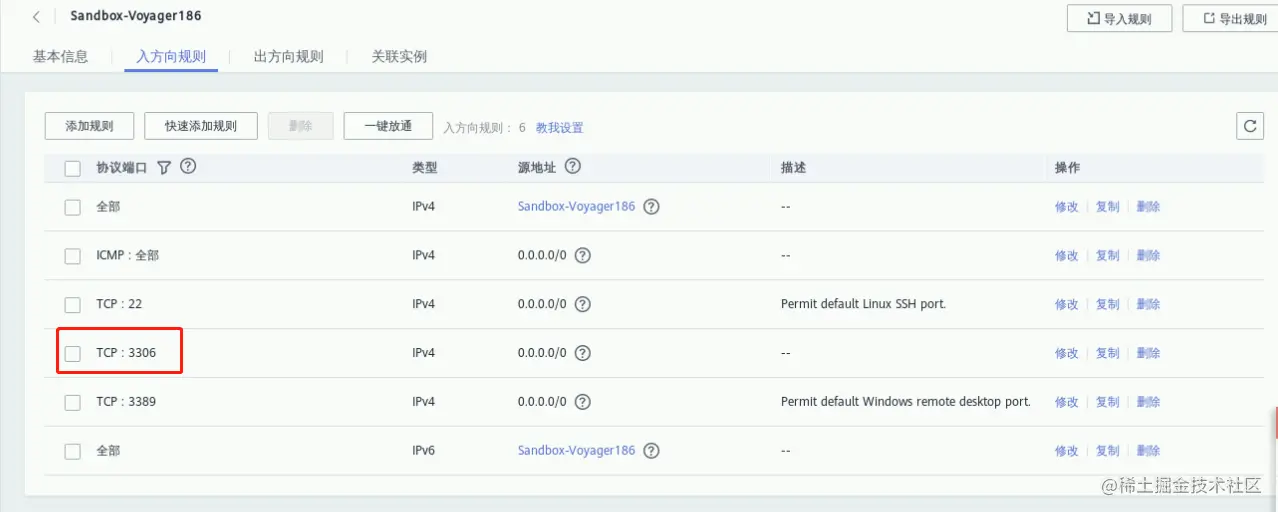Select the TCP : 3306 rule checkbox
Viewport: 1278px width, 512px height.
(x=72, y=353)
